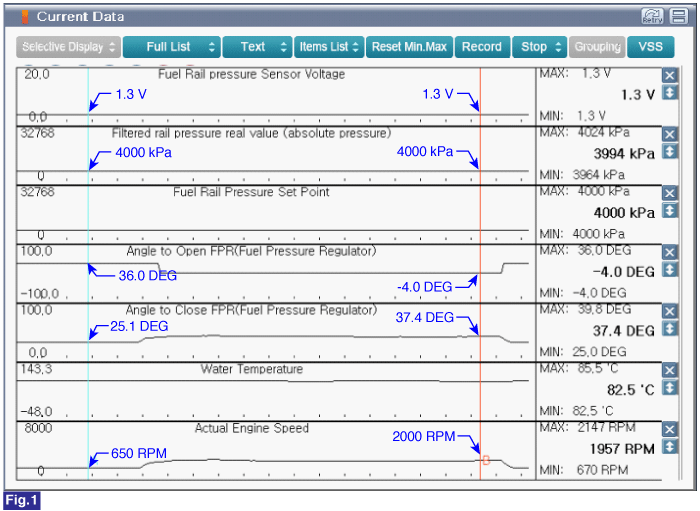Image resolution: width=700 pixels, height=511 pixels.
Task: Click the current value 3994 kPa
Action: coord(624,154)
